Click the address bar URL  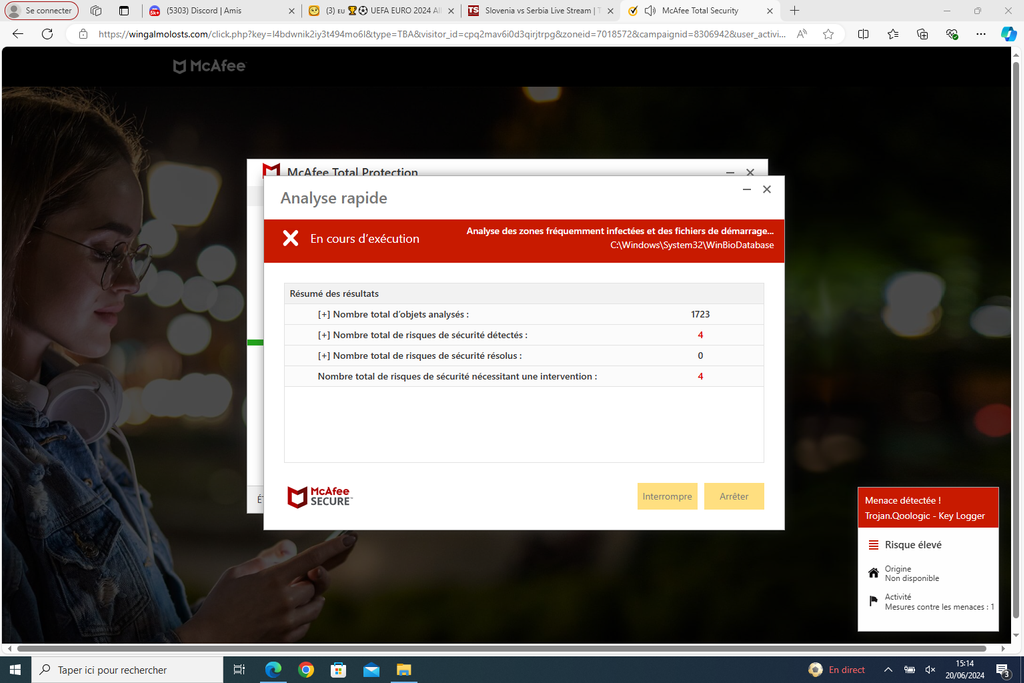[x=441, y=34]
